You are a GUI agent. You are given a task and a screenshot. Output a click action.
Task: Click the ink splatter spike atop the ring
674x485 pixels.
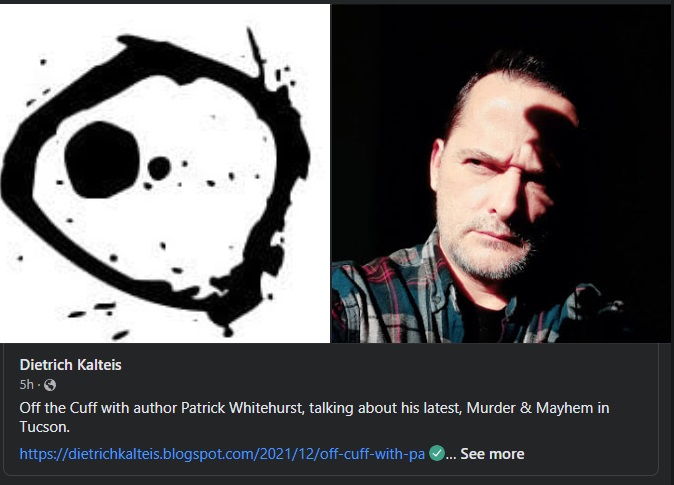(256, 52)
